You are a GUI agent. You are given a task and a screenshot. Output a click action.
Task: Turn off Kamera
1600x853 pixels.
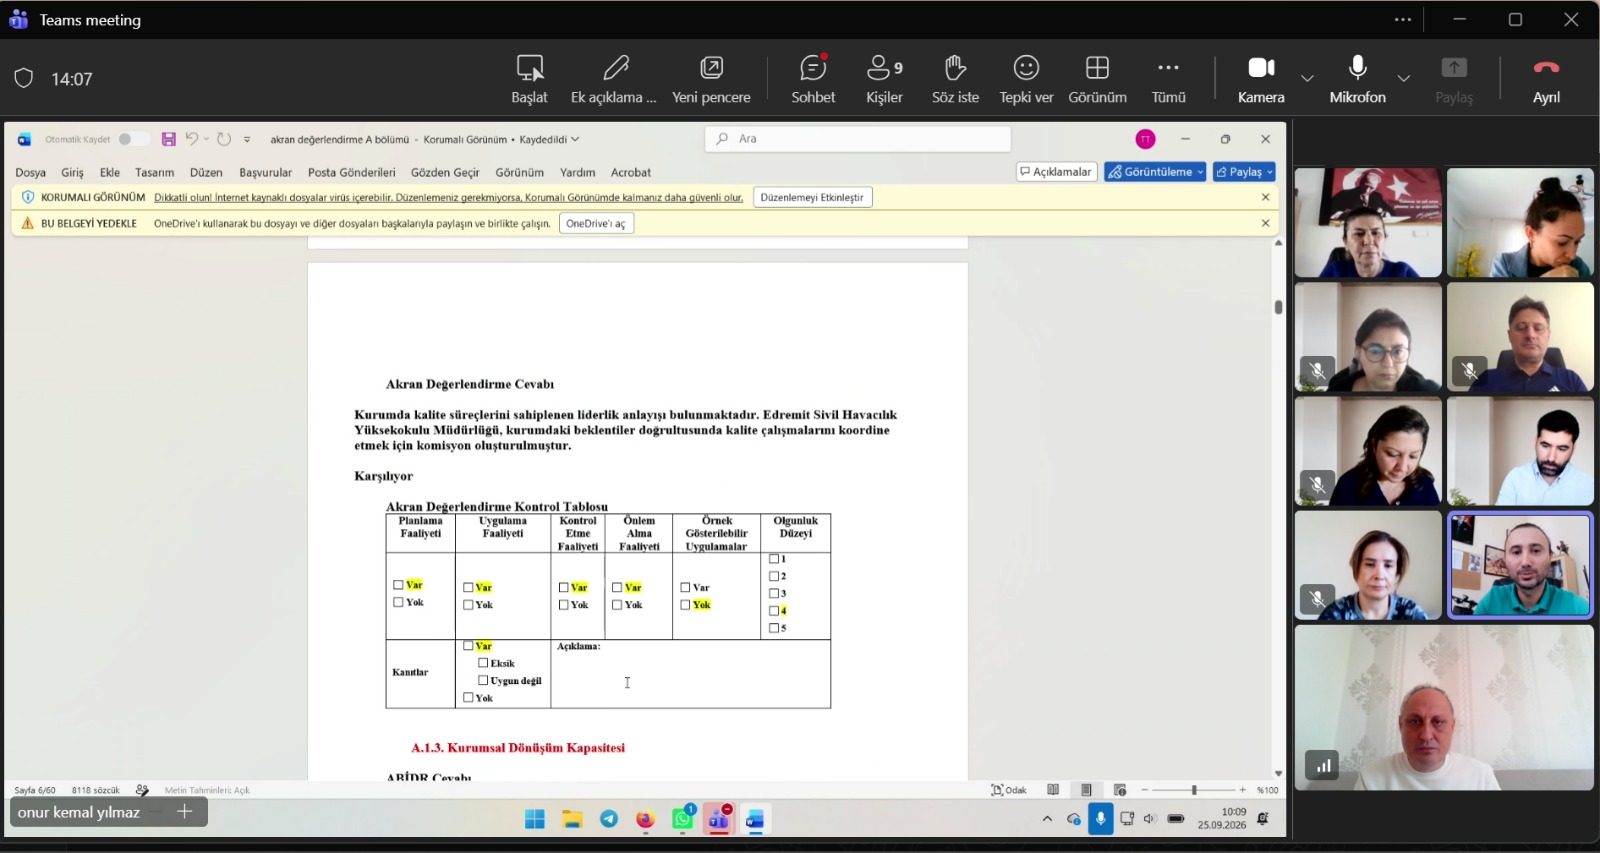point(1261,79)
